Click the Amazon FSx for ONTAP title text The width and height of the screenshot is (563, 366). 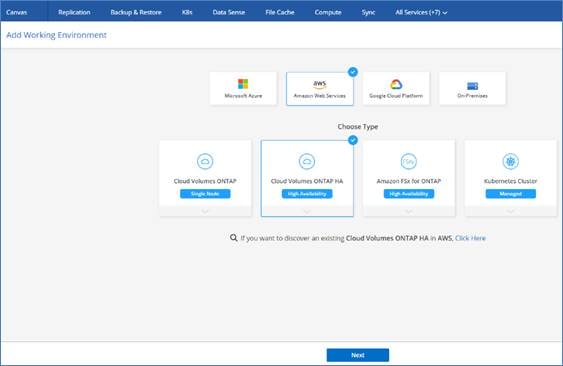(409, 181)
